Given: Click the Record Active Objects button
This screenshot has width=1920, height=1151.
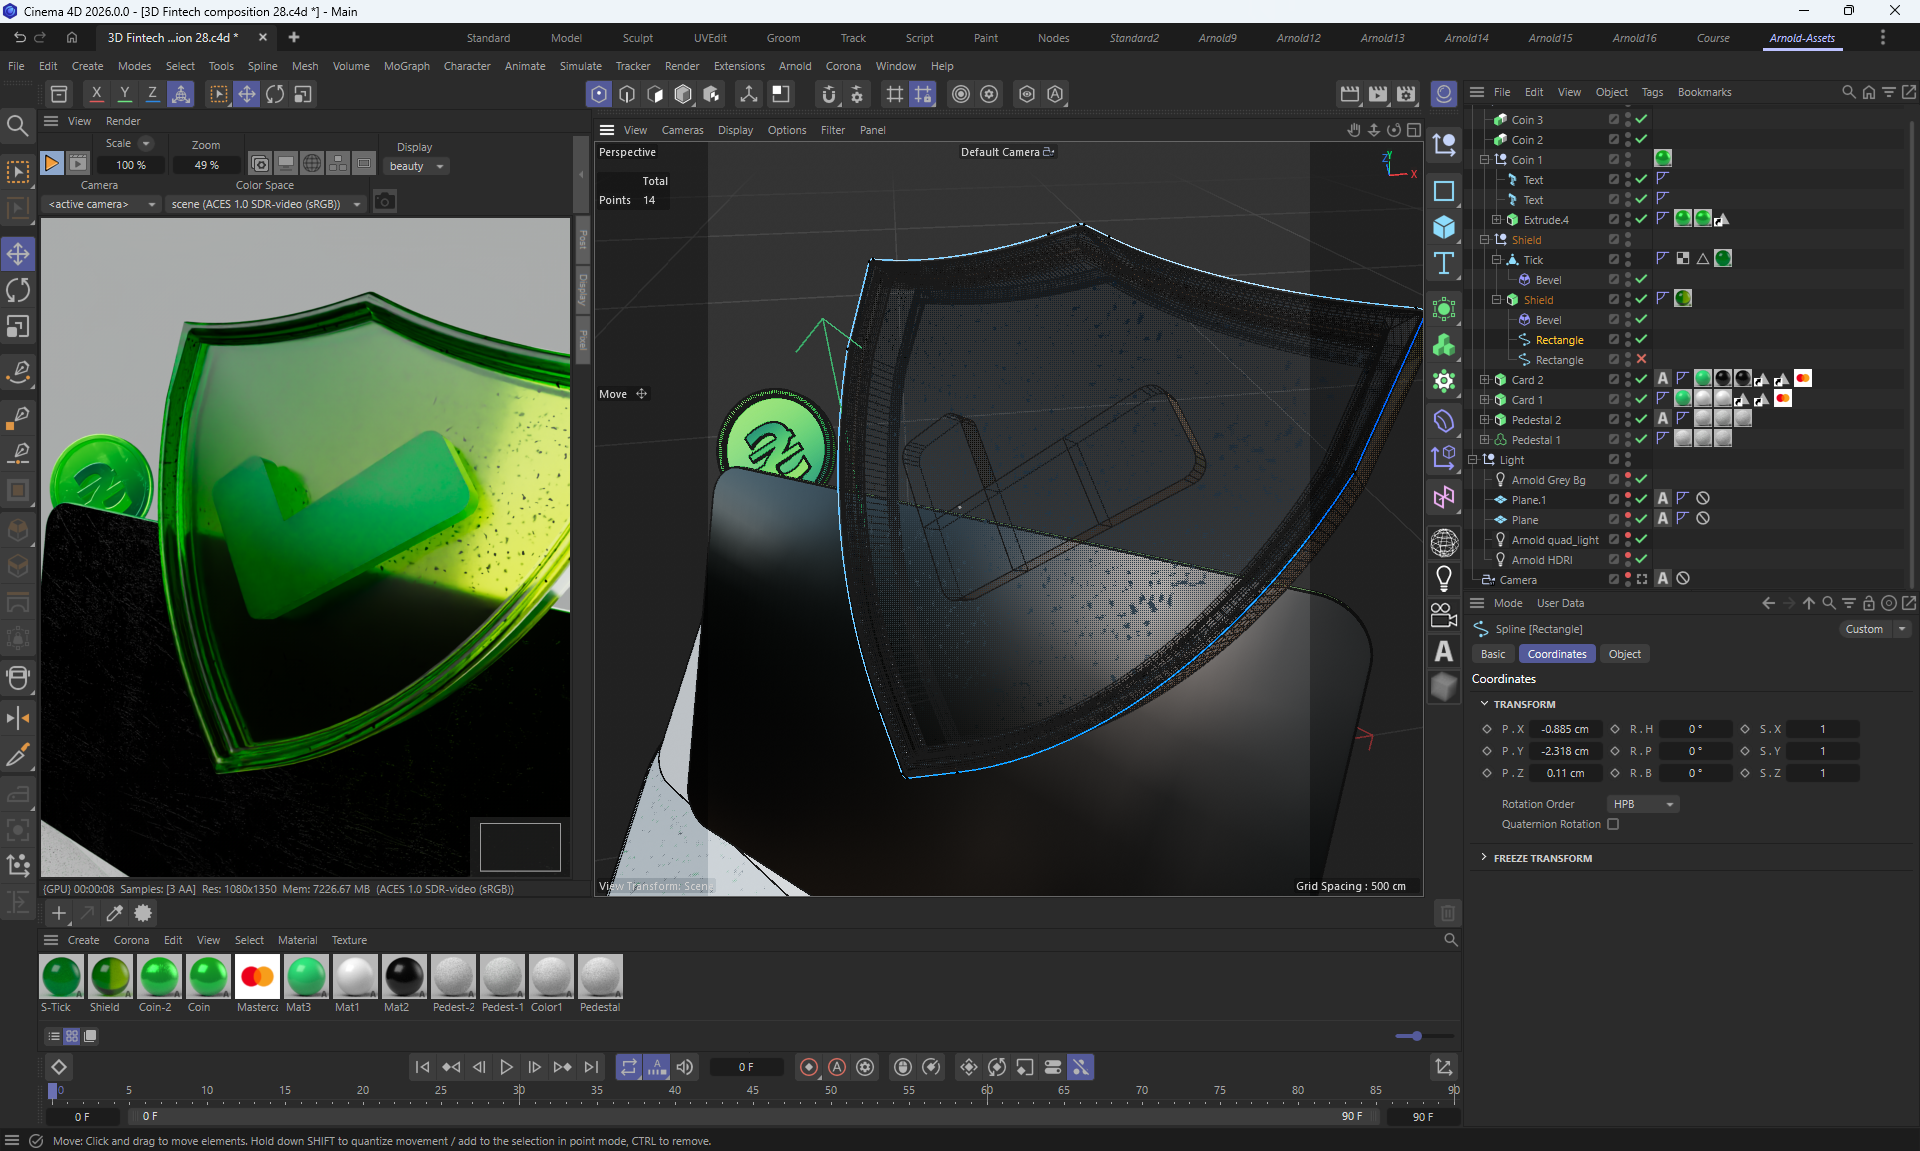Looking at the screenshot, I should [x=809, y=1067].
